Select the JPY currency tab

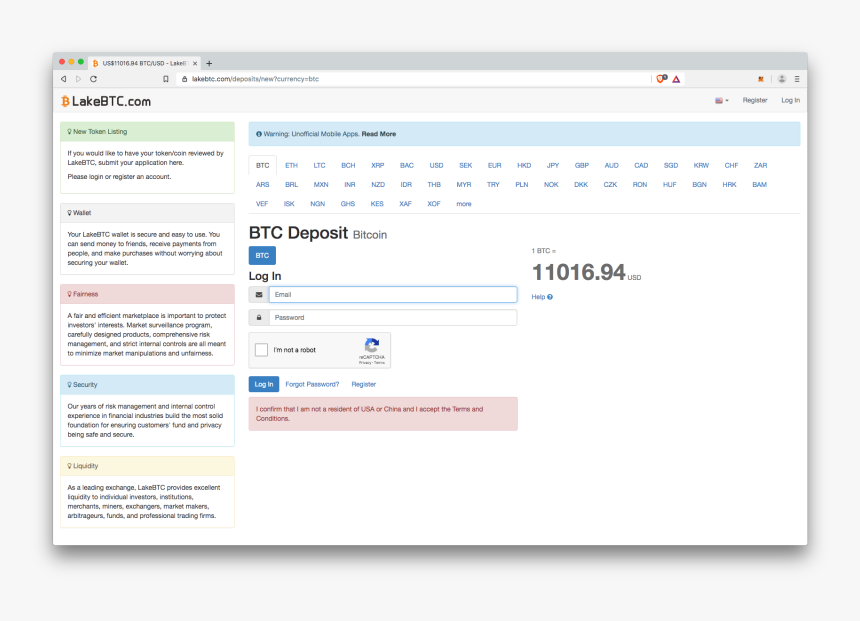pos(553,166)
